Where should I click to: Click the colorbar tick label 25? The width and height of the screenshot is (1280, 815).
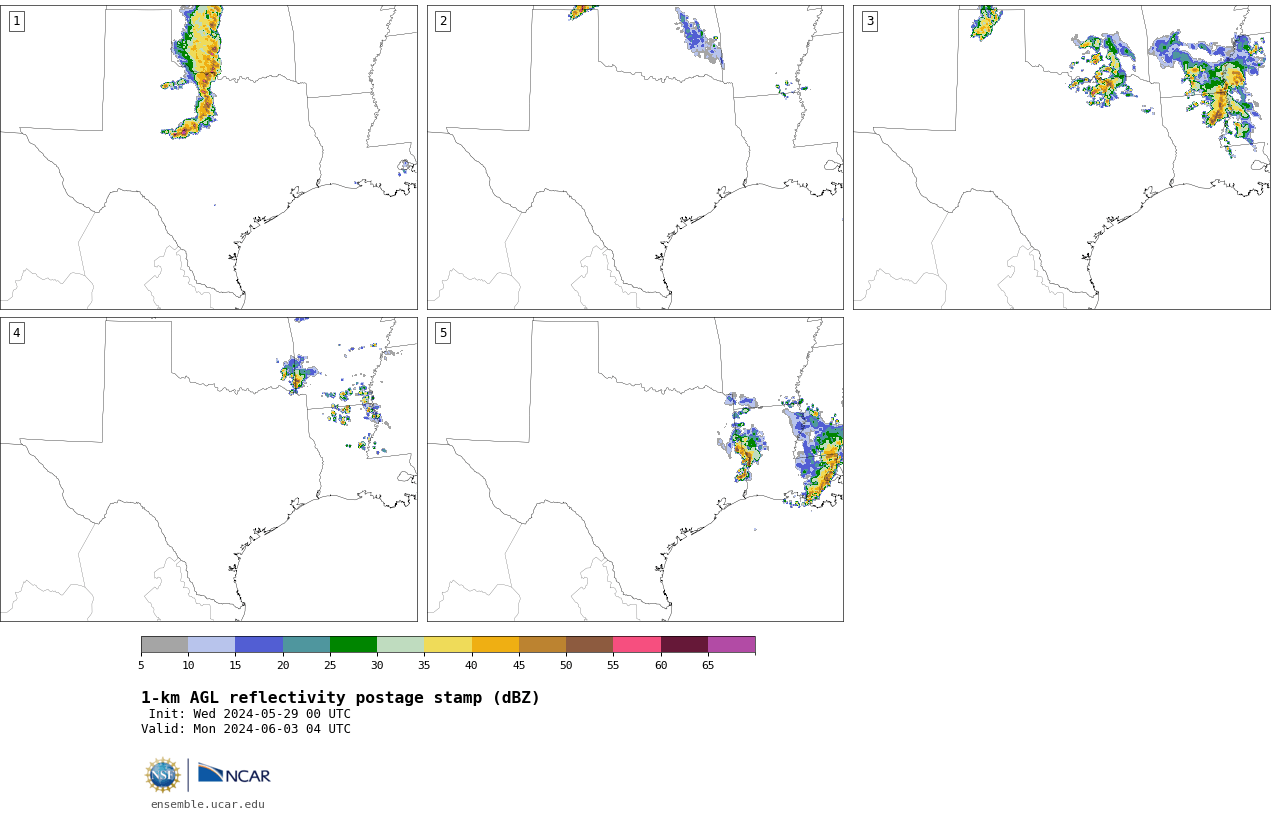330,665
